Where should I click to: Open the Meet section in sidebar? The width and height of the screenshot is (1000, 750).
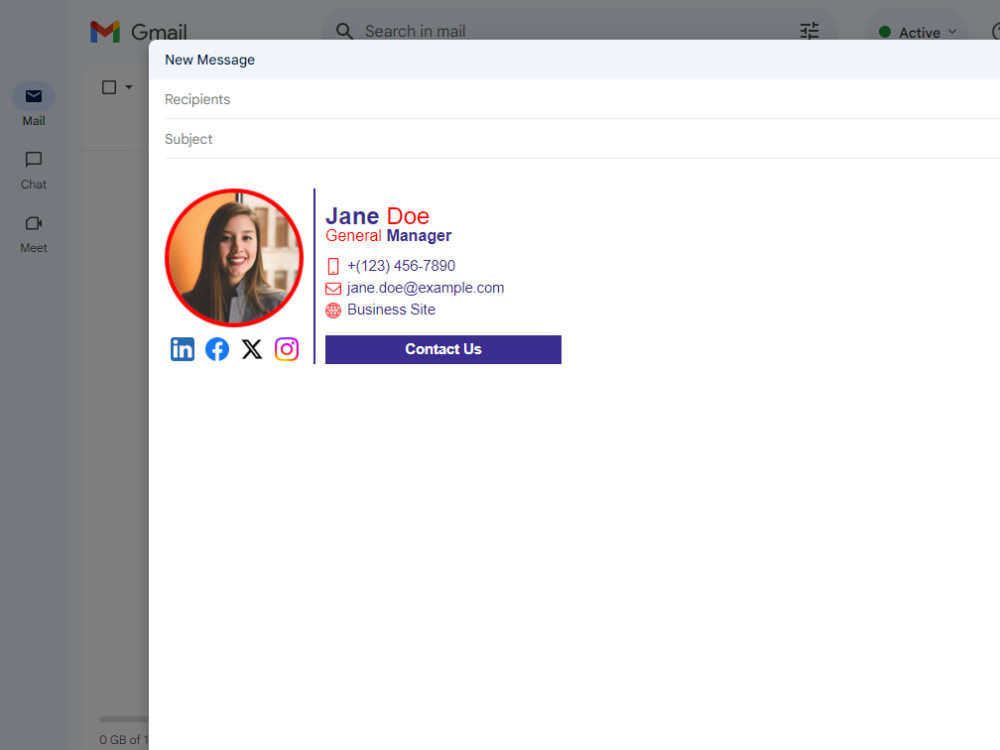pyautogui.click(x=34, y=234)
